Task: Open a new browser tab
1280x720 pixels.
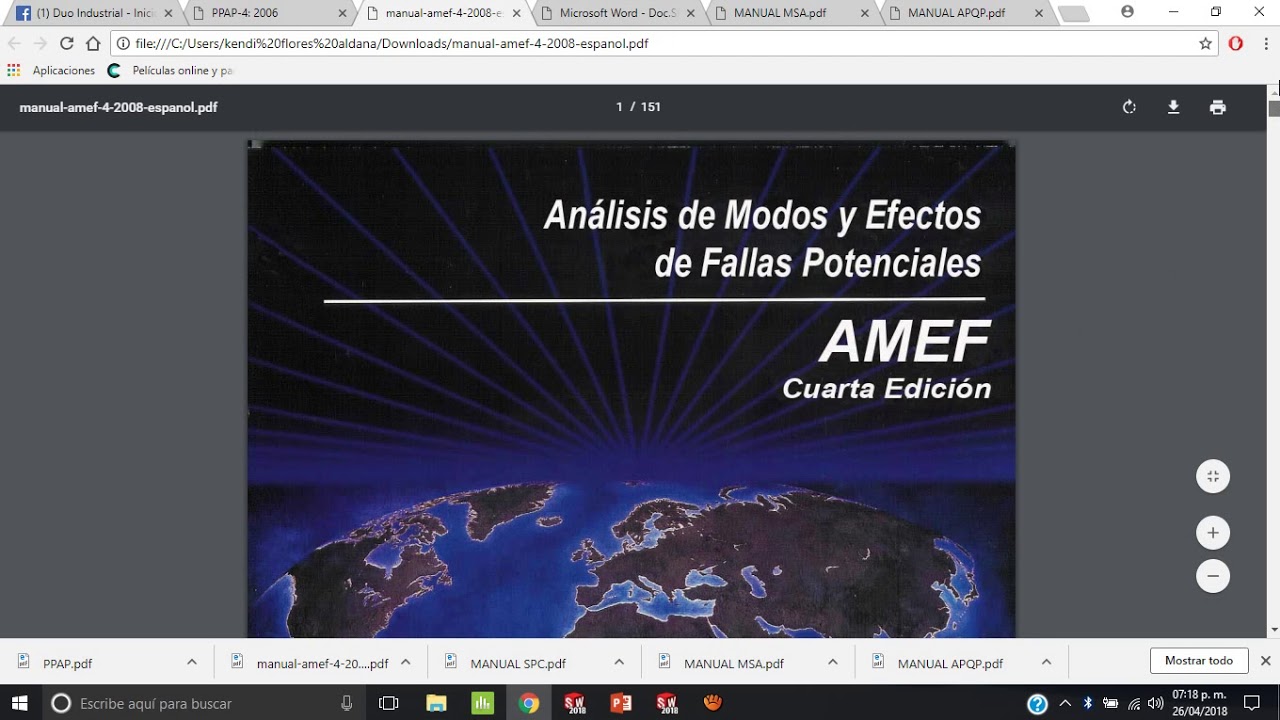Action: (x=1072, y=13)
